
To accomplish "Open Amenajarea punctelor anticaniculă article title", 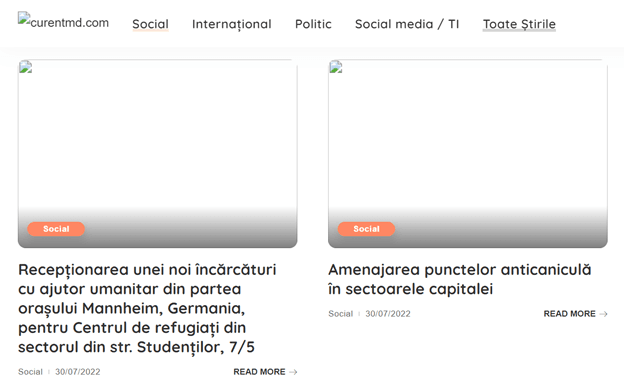I will click(460, 280).
